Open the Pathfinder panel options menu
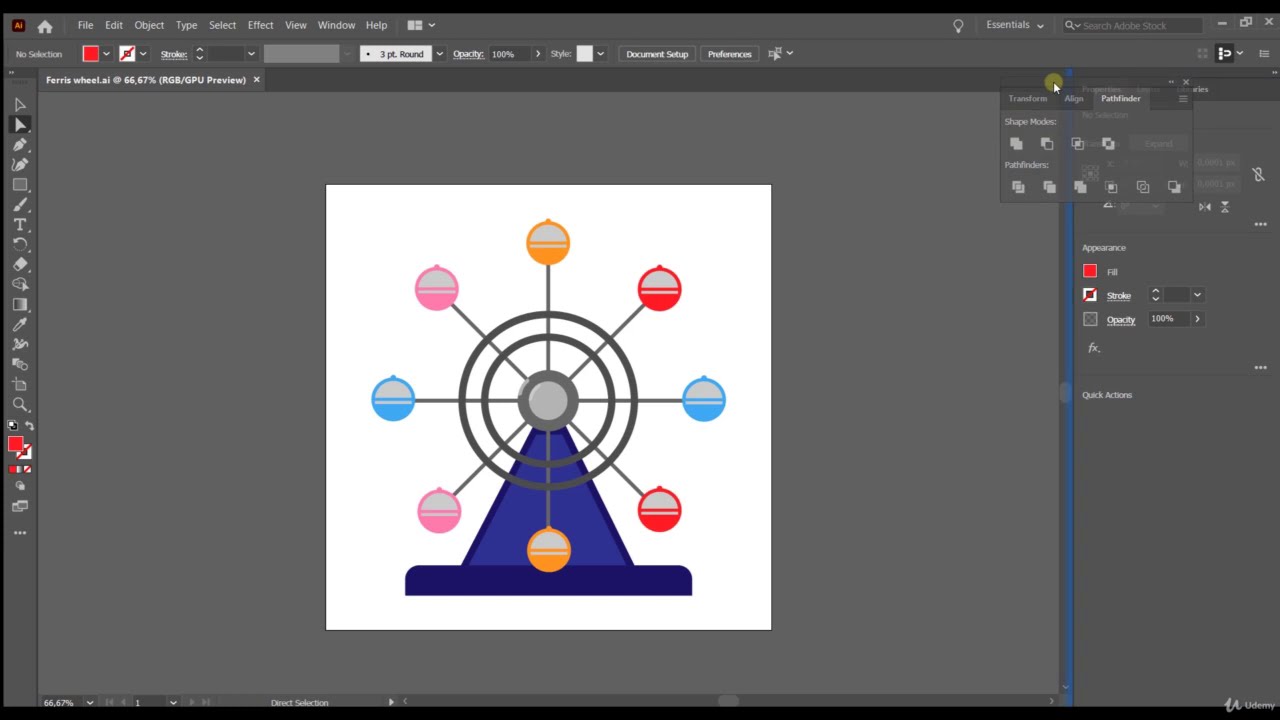The width and height of the screenshot is (1280, 720). point(1183,98)
